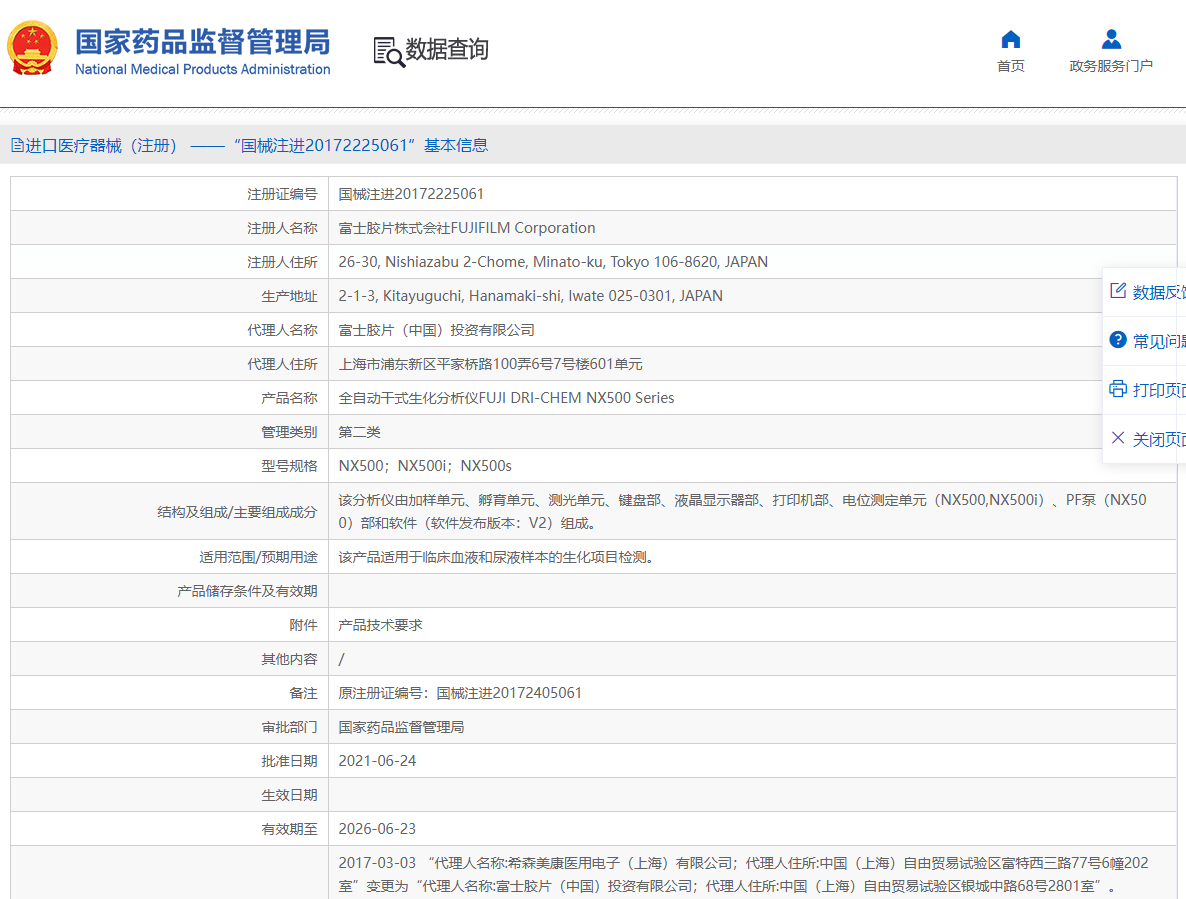Image resolution: width=1186 pixels, height=899 pixels.
Task: Click structure description starting 该分析仪由加样单元
Action: 742,511
